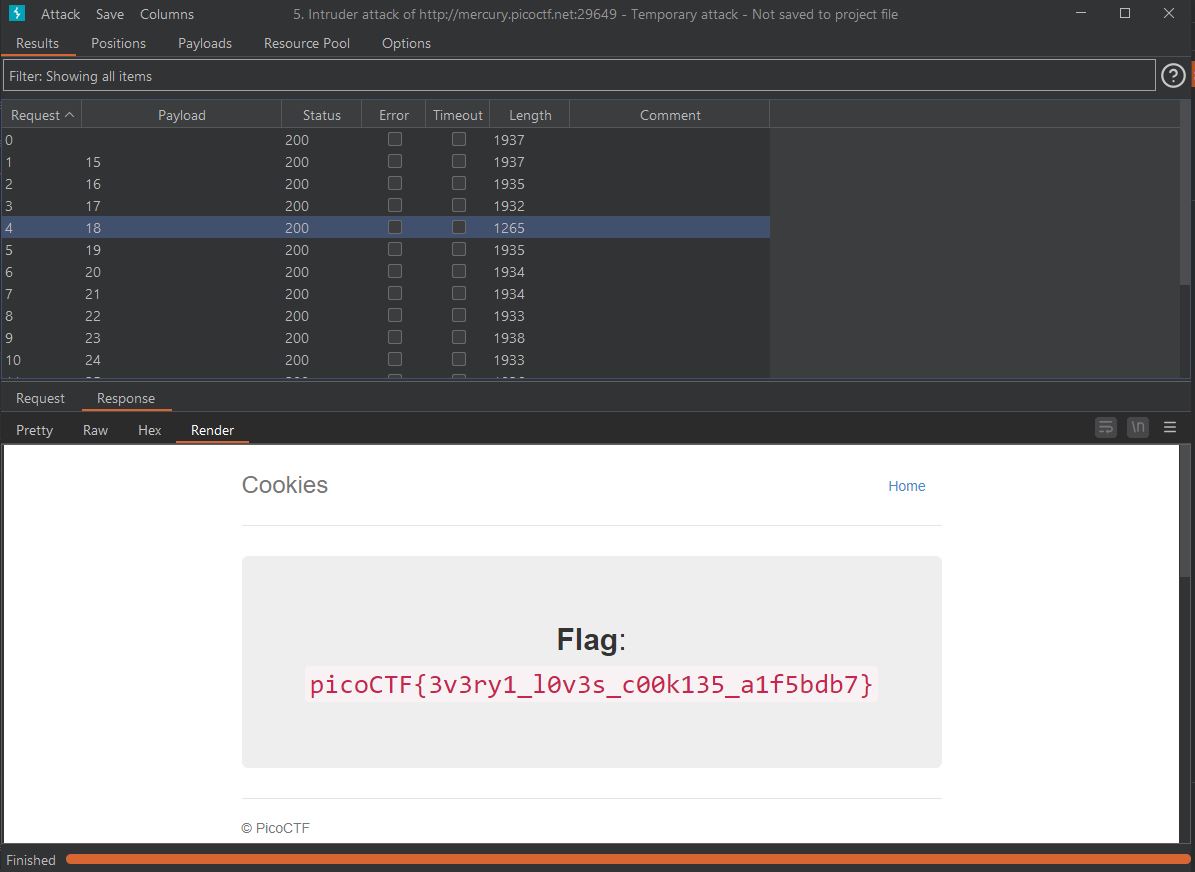The height and width of the screenshot is (872, 1195).
Task: Switch to Raw response view
Action: (x=95, y=431)
